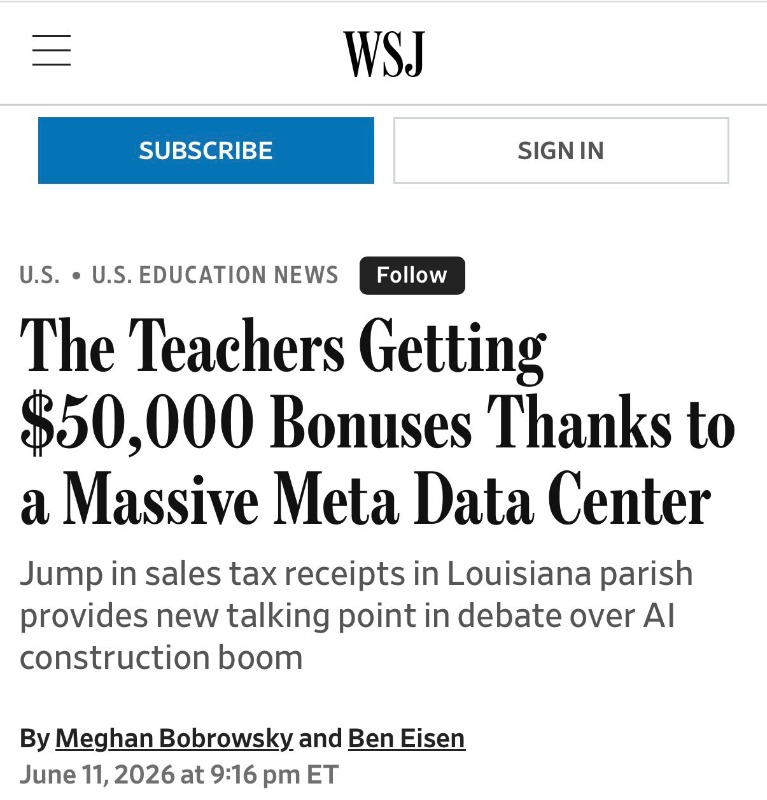View author Ben Eisen's profile
Screen dimensions: 767x800
[x=406, y=738]
